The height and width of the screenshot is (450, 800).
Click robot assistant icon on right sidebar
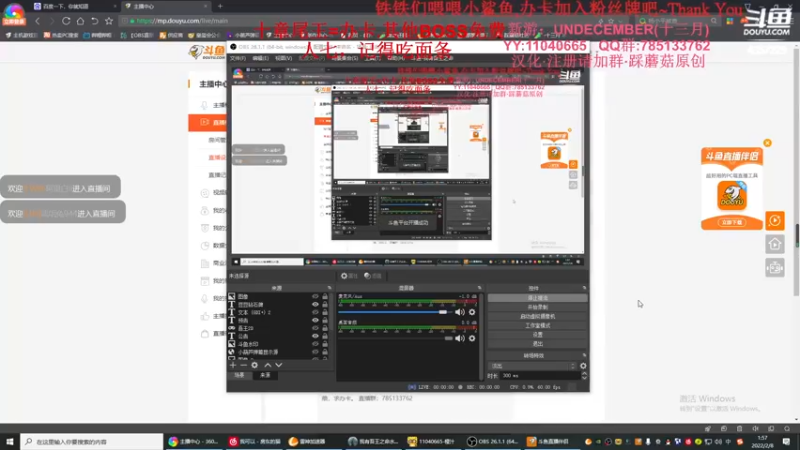[774, 268]
